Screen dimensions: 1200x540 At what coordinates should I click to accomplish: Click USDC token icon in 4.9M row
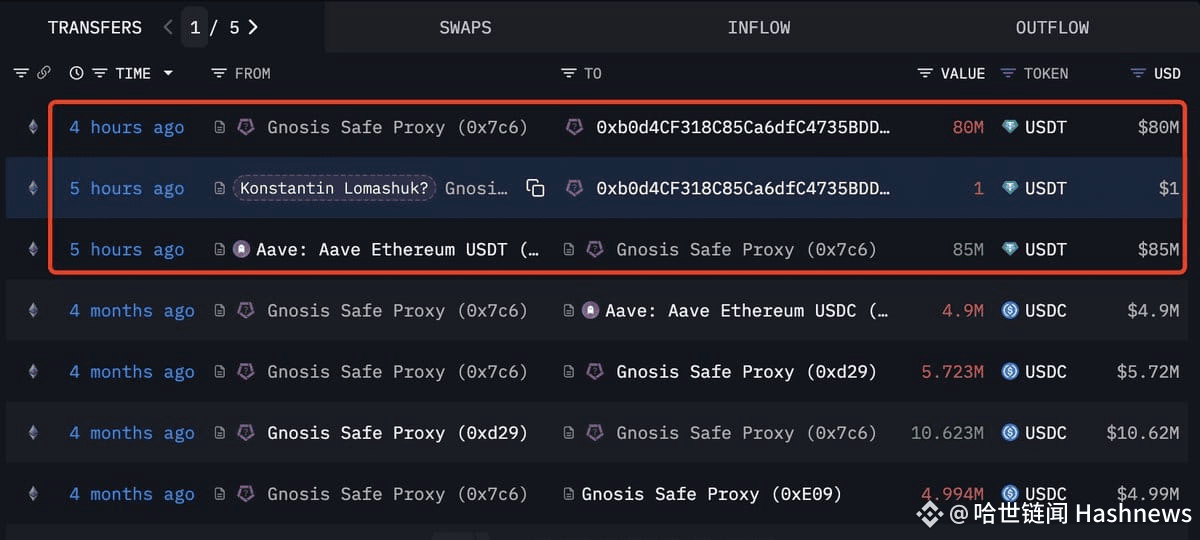pyautogui.click(x=1010, y=310)
